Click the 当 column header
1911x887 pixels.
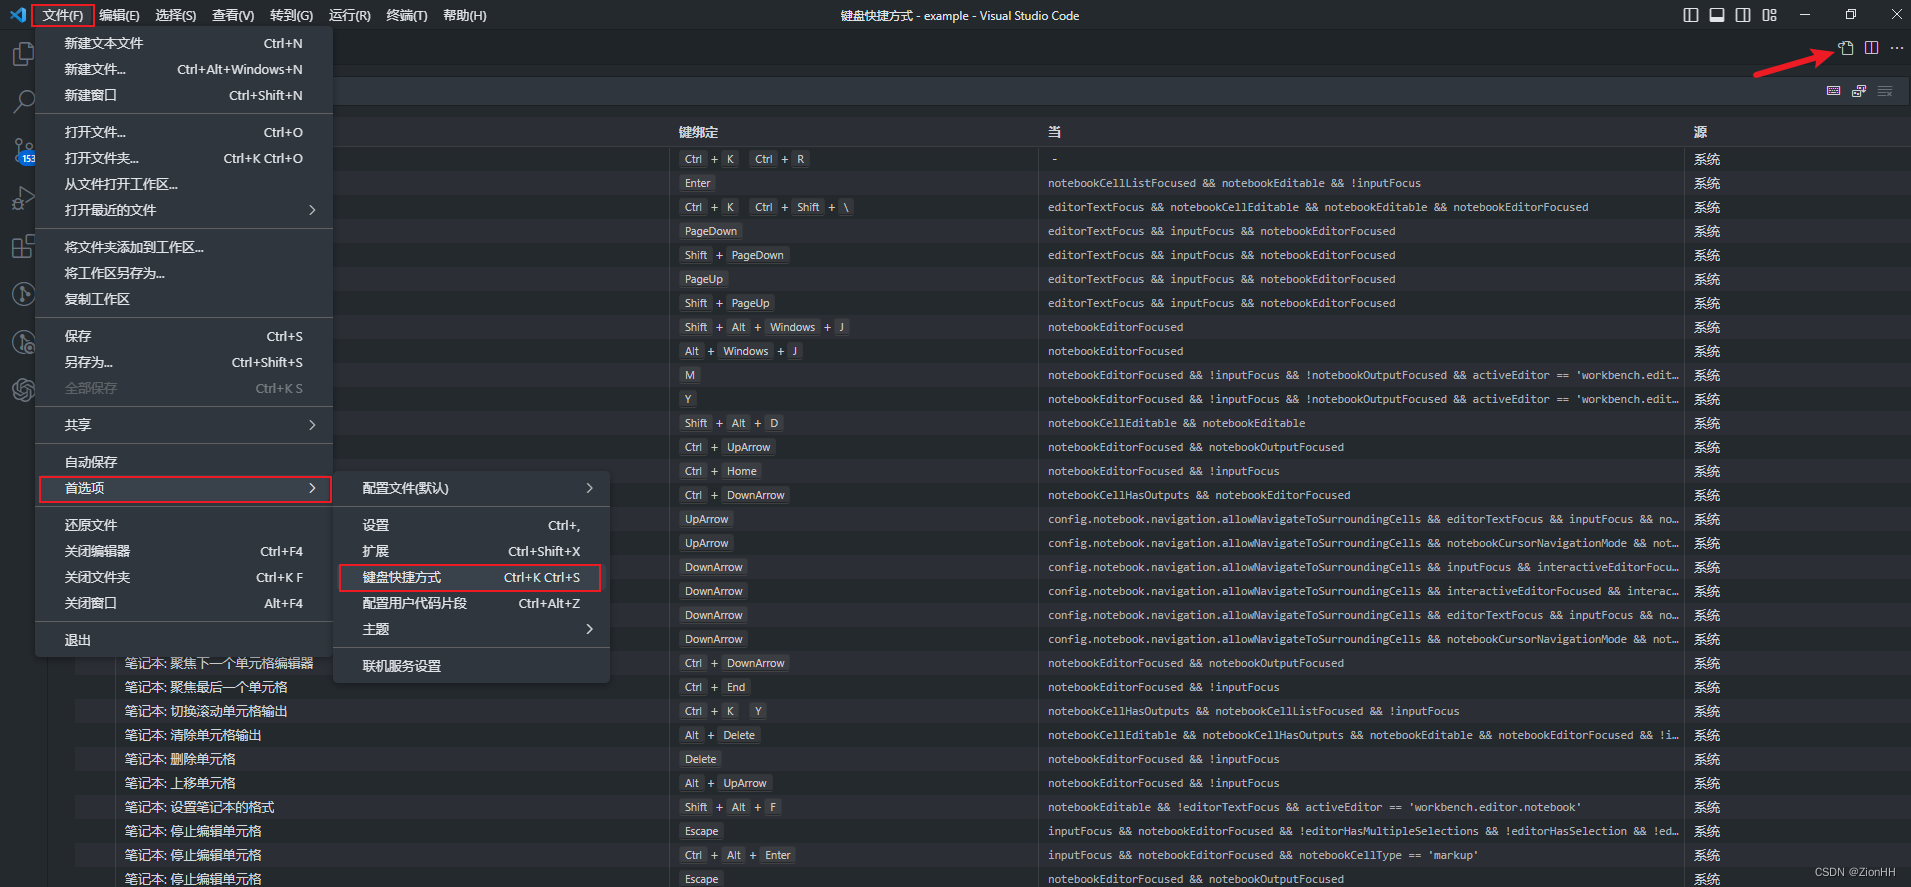[1054, 132]
